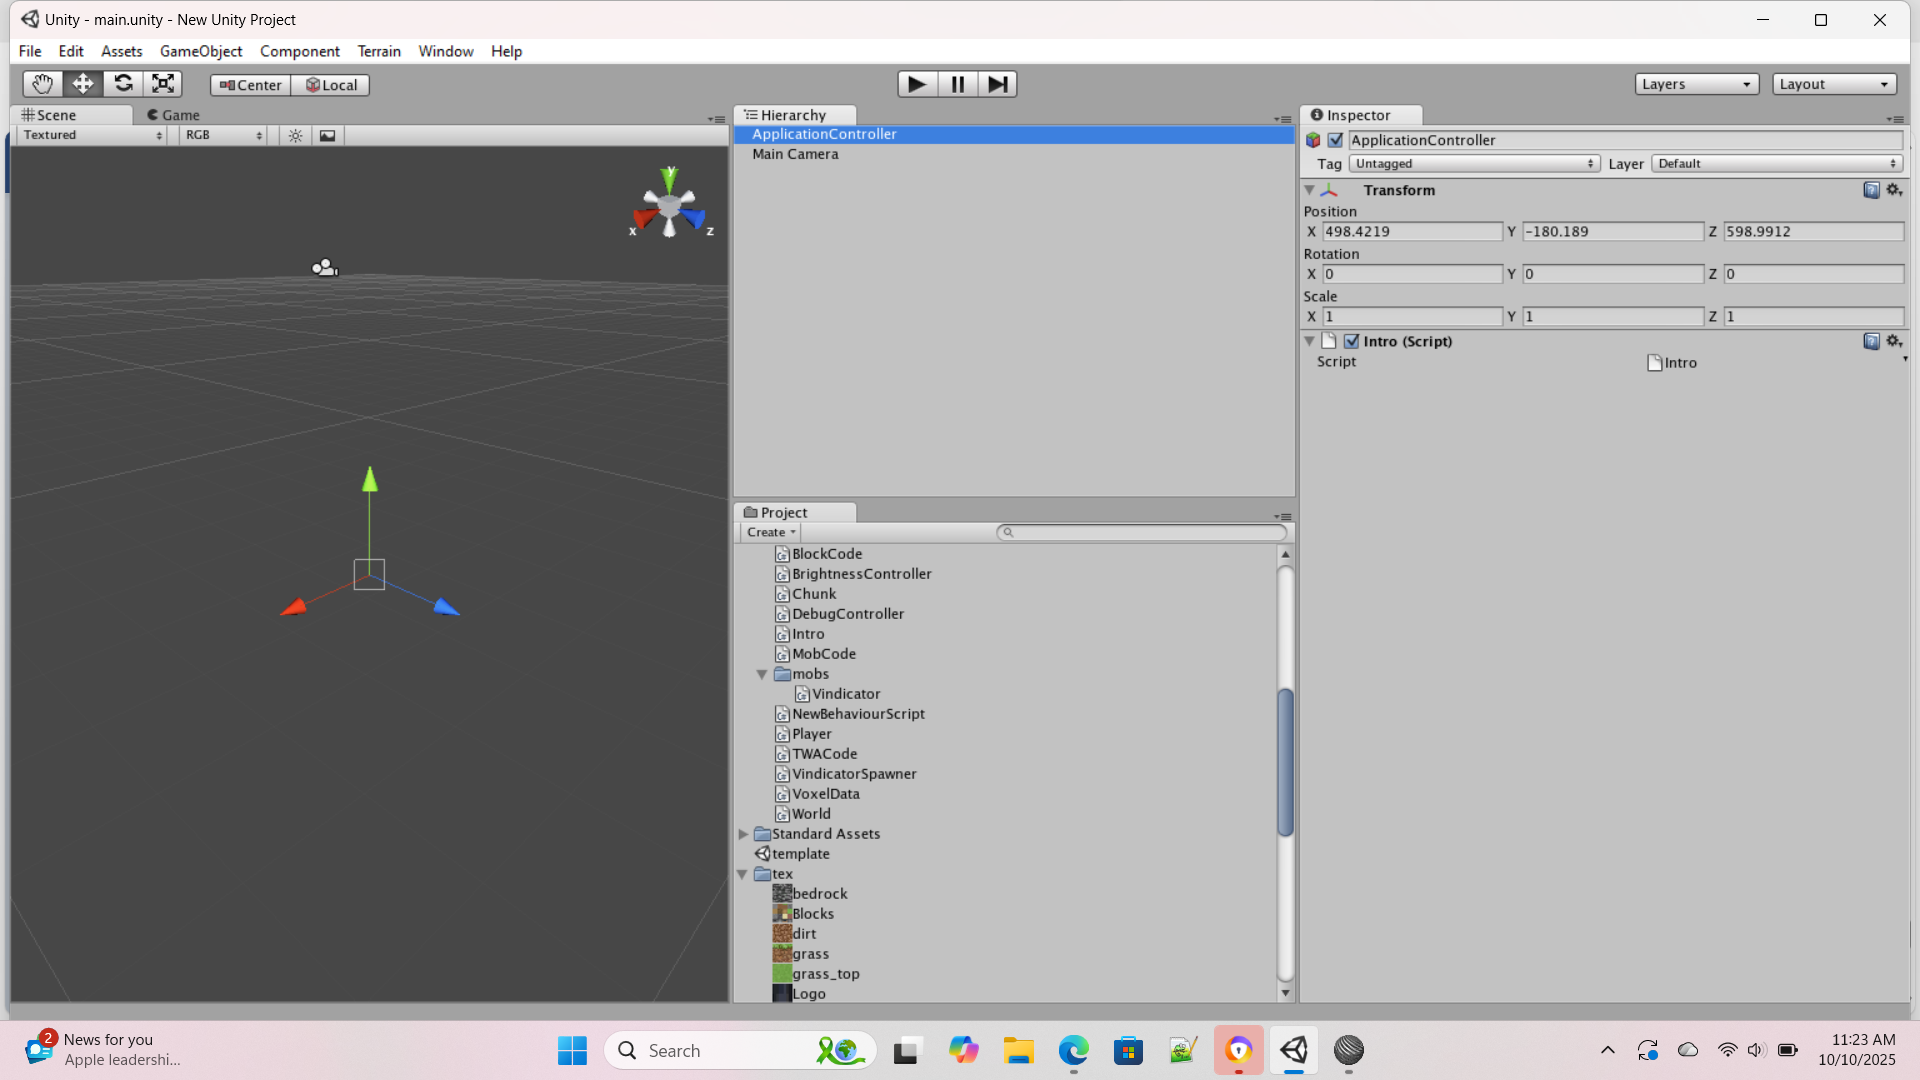This screenshot has width=1920, height=1080.
Task: Click the blue Z-axis move arrow
Action: 446,606
